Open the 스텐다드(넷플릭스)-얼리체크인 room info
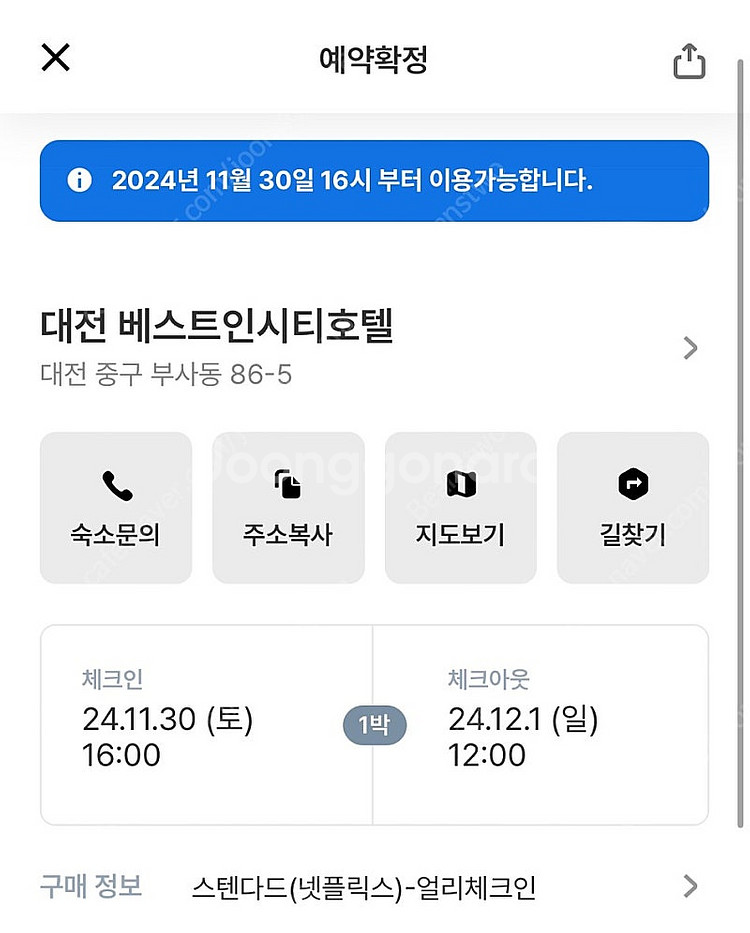 coord(363,888)
